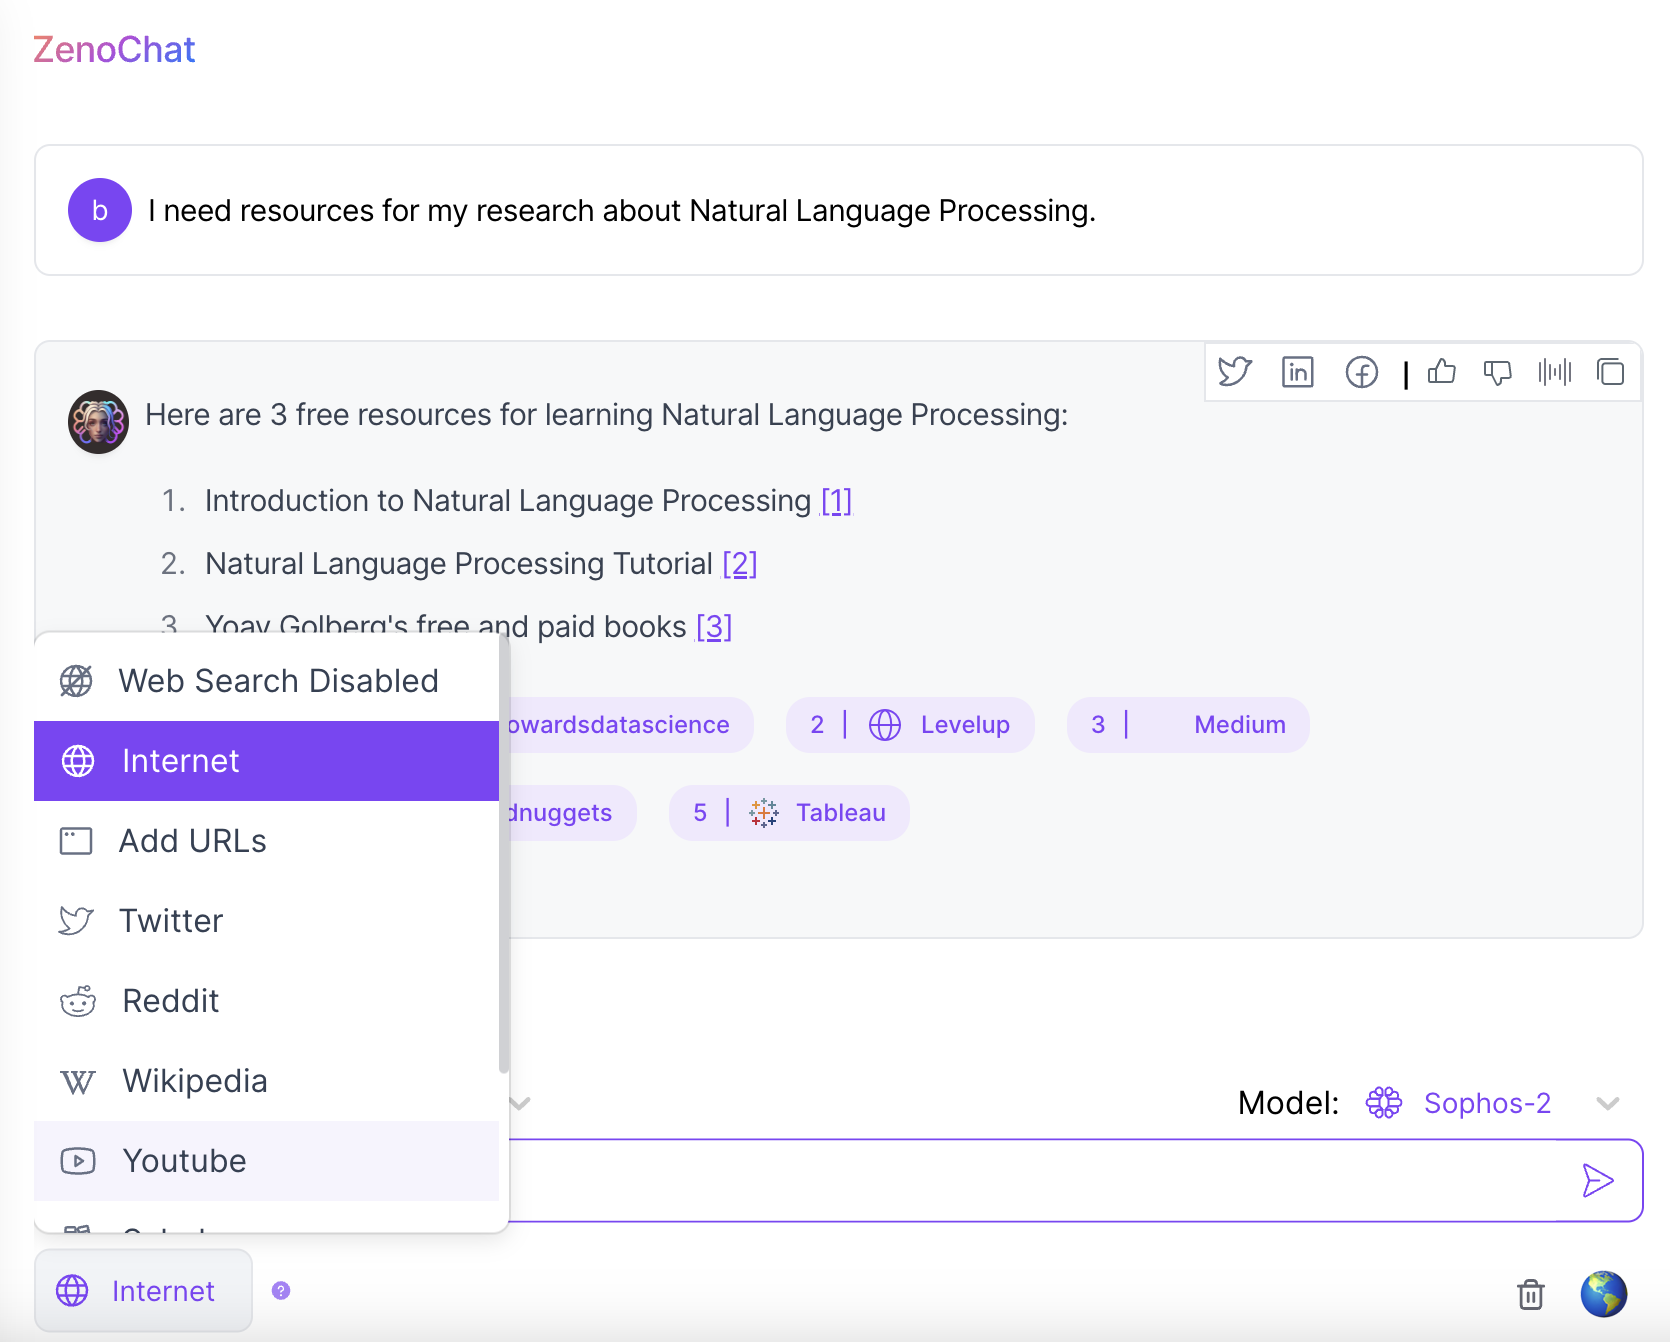Click the user avatar labeled b
The image size is (1670, 1342).
tap(100, 210)
